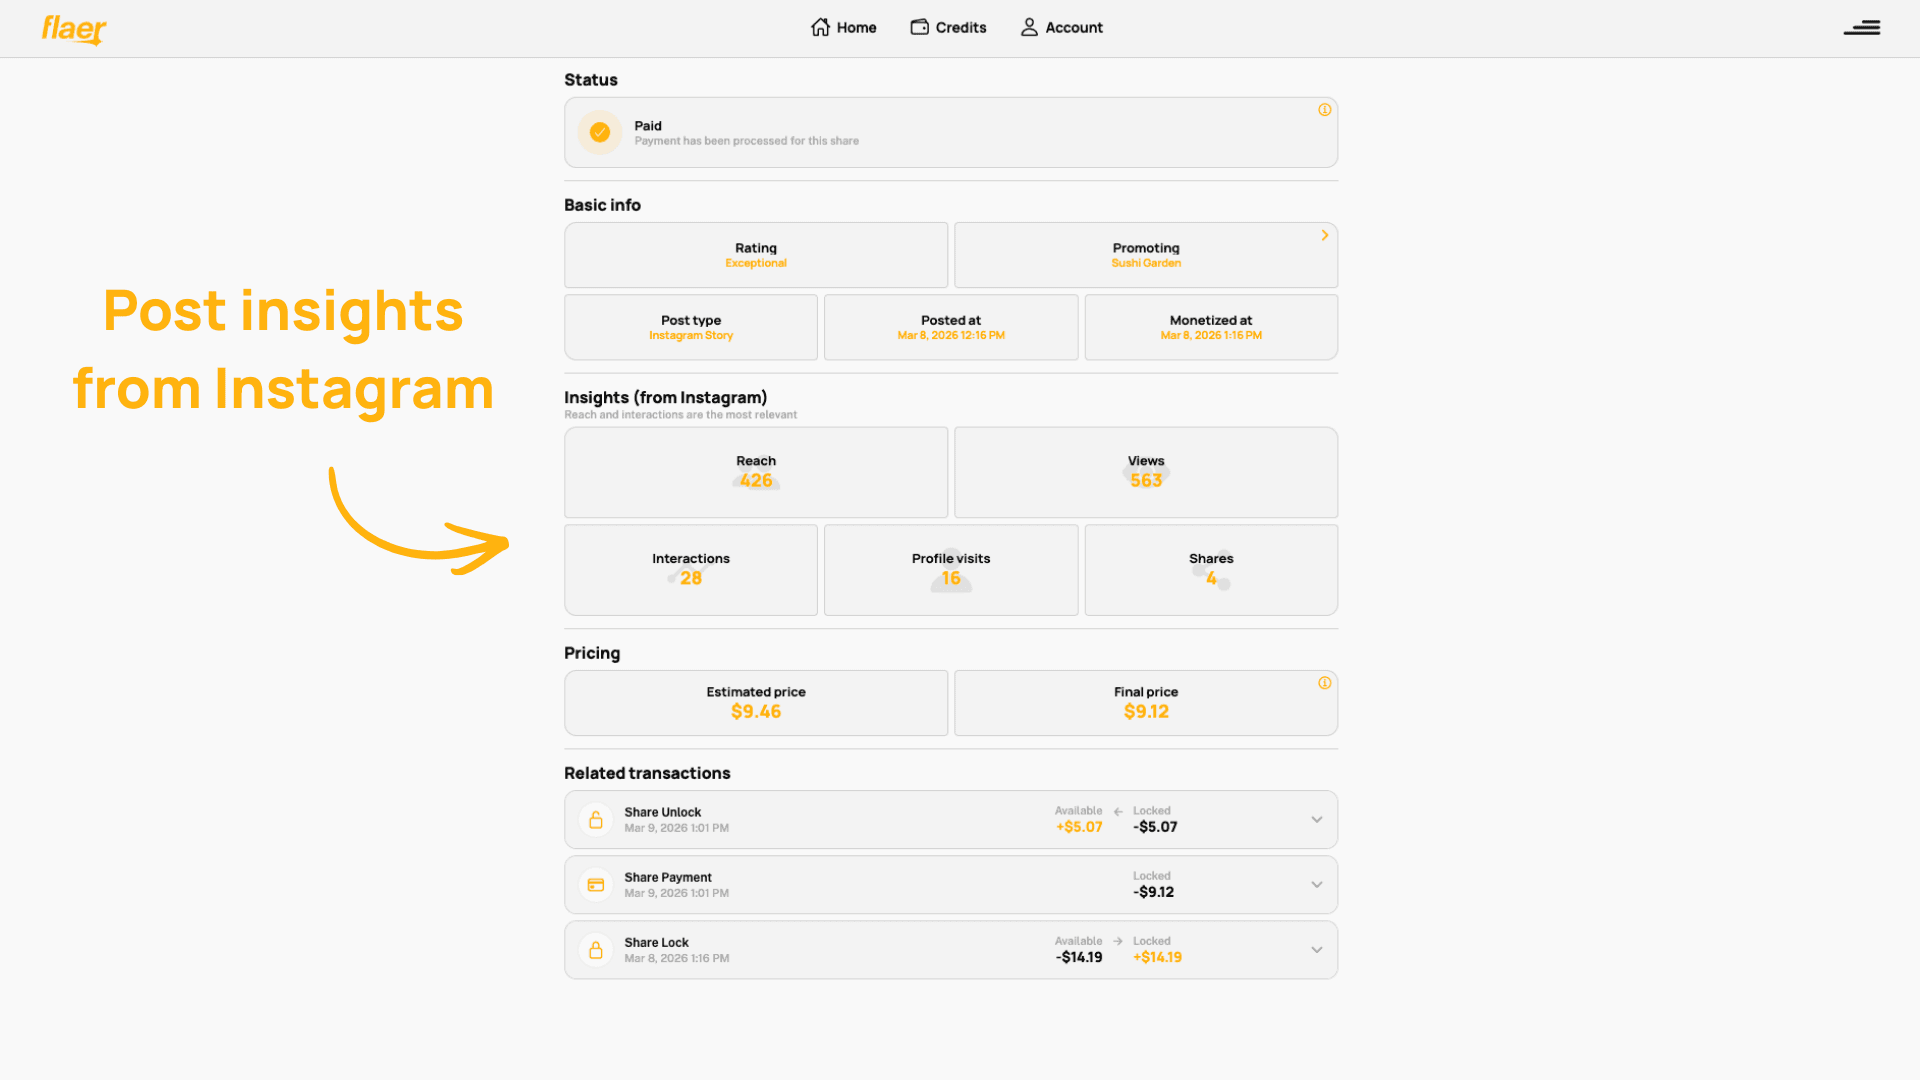Image resolution: width=1920 pixels, height=1080 pixels.
Task: Expand the Share Lock transaction row
Action: 1316,949
